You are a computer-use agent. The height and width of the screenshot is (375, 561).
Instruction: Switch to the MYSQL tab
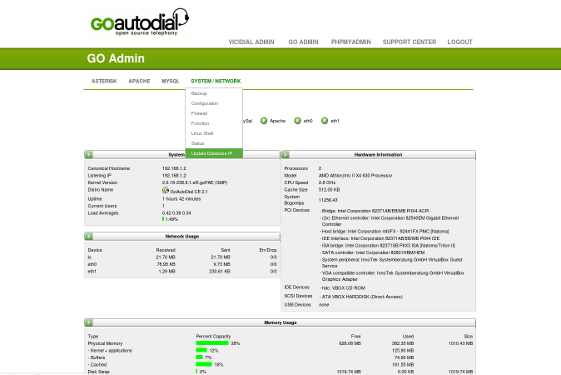pos(170,81)
